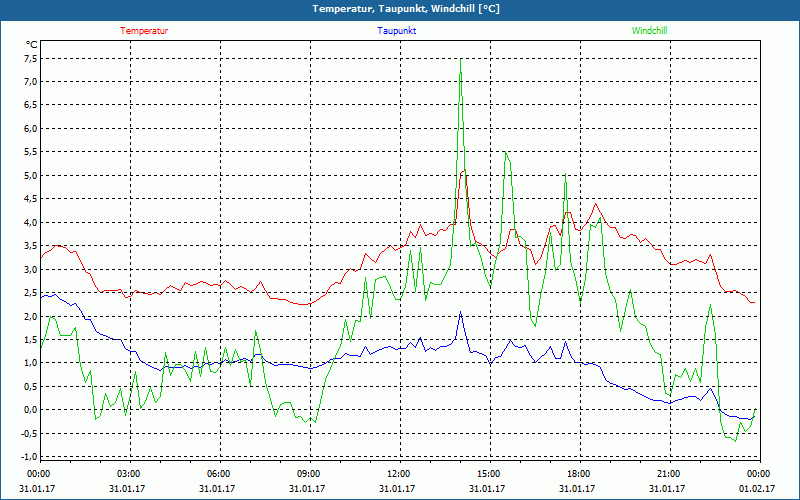800x500 pixels.
Task: Click the 5,0 y-axis label
Action: click(x=31, y=176)
